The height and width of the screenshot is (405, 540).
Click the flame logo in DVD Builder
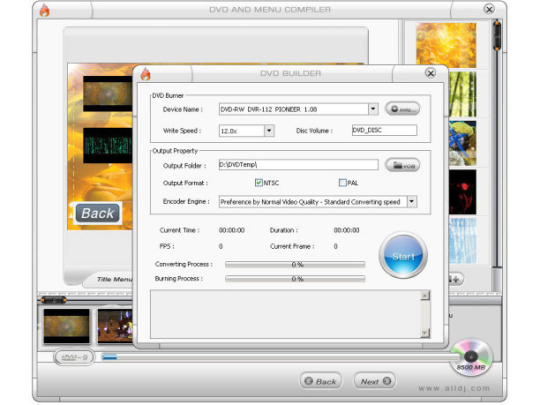click(146, 74)
